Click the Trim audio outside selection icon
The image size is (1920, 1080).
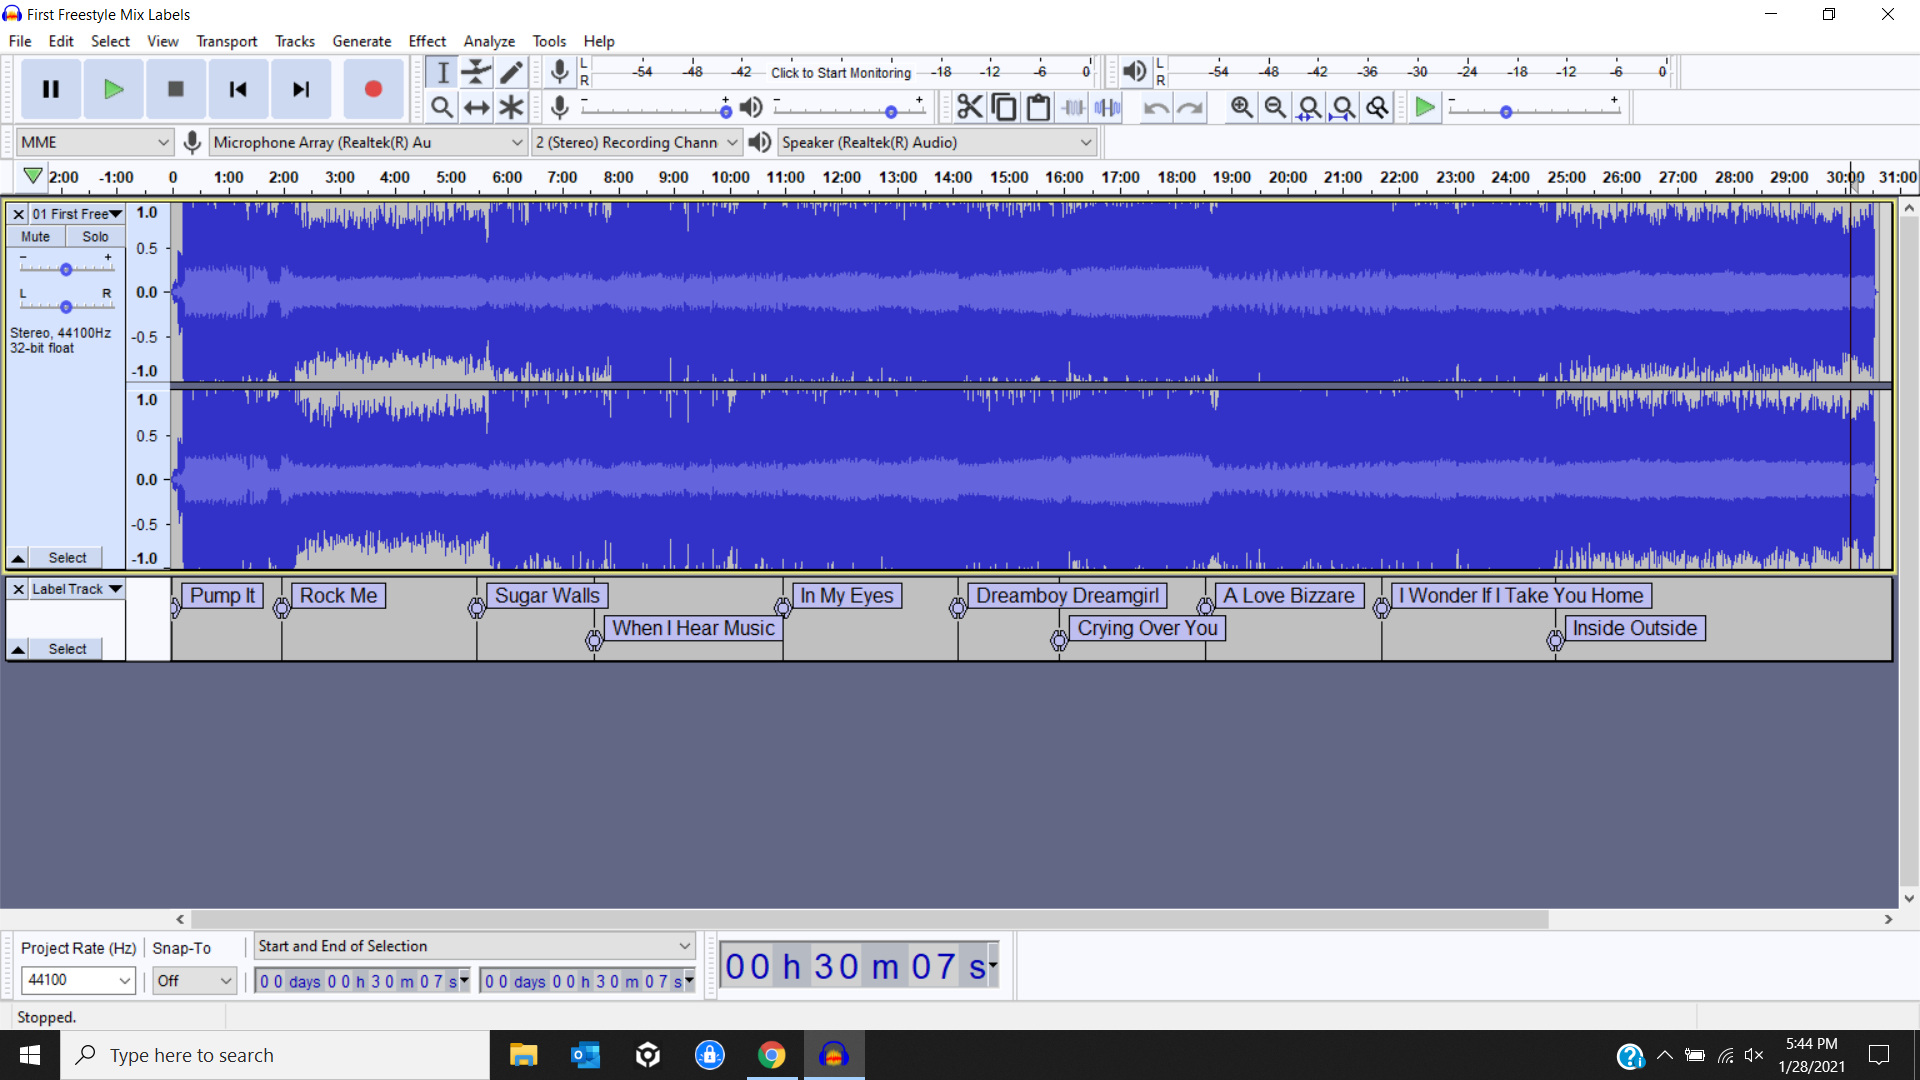tap(1073, 107)
